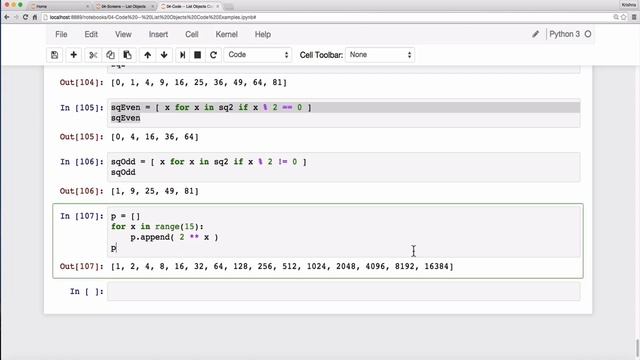Open the File menu

[61, 34]
